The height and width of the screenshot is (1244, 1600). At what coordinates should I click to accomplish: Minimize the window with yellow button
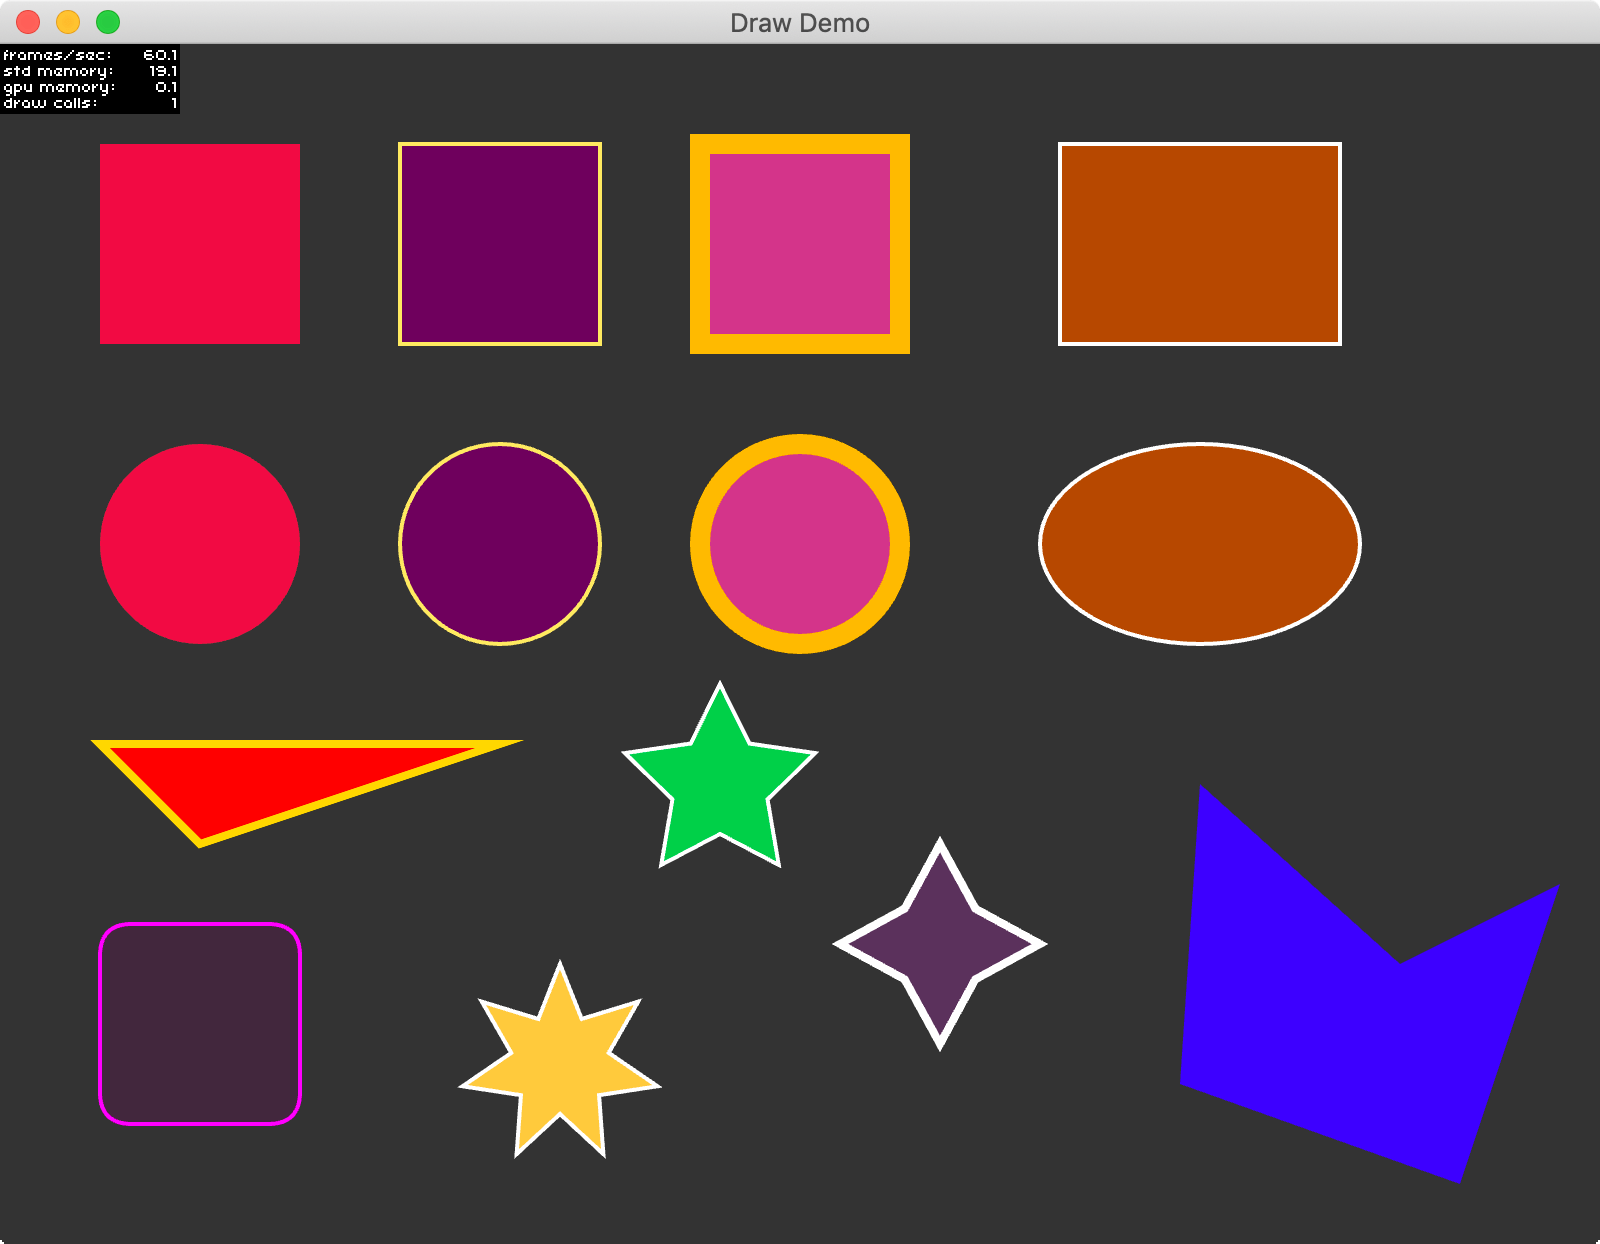click(x=68, y=22)
